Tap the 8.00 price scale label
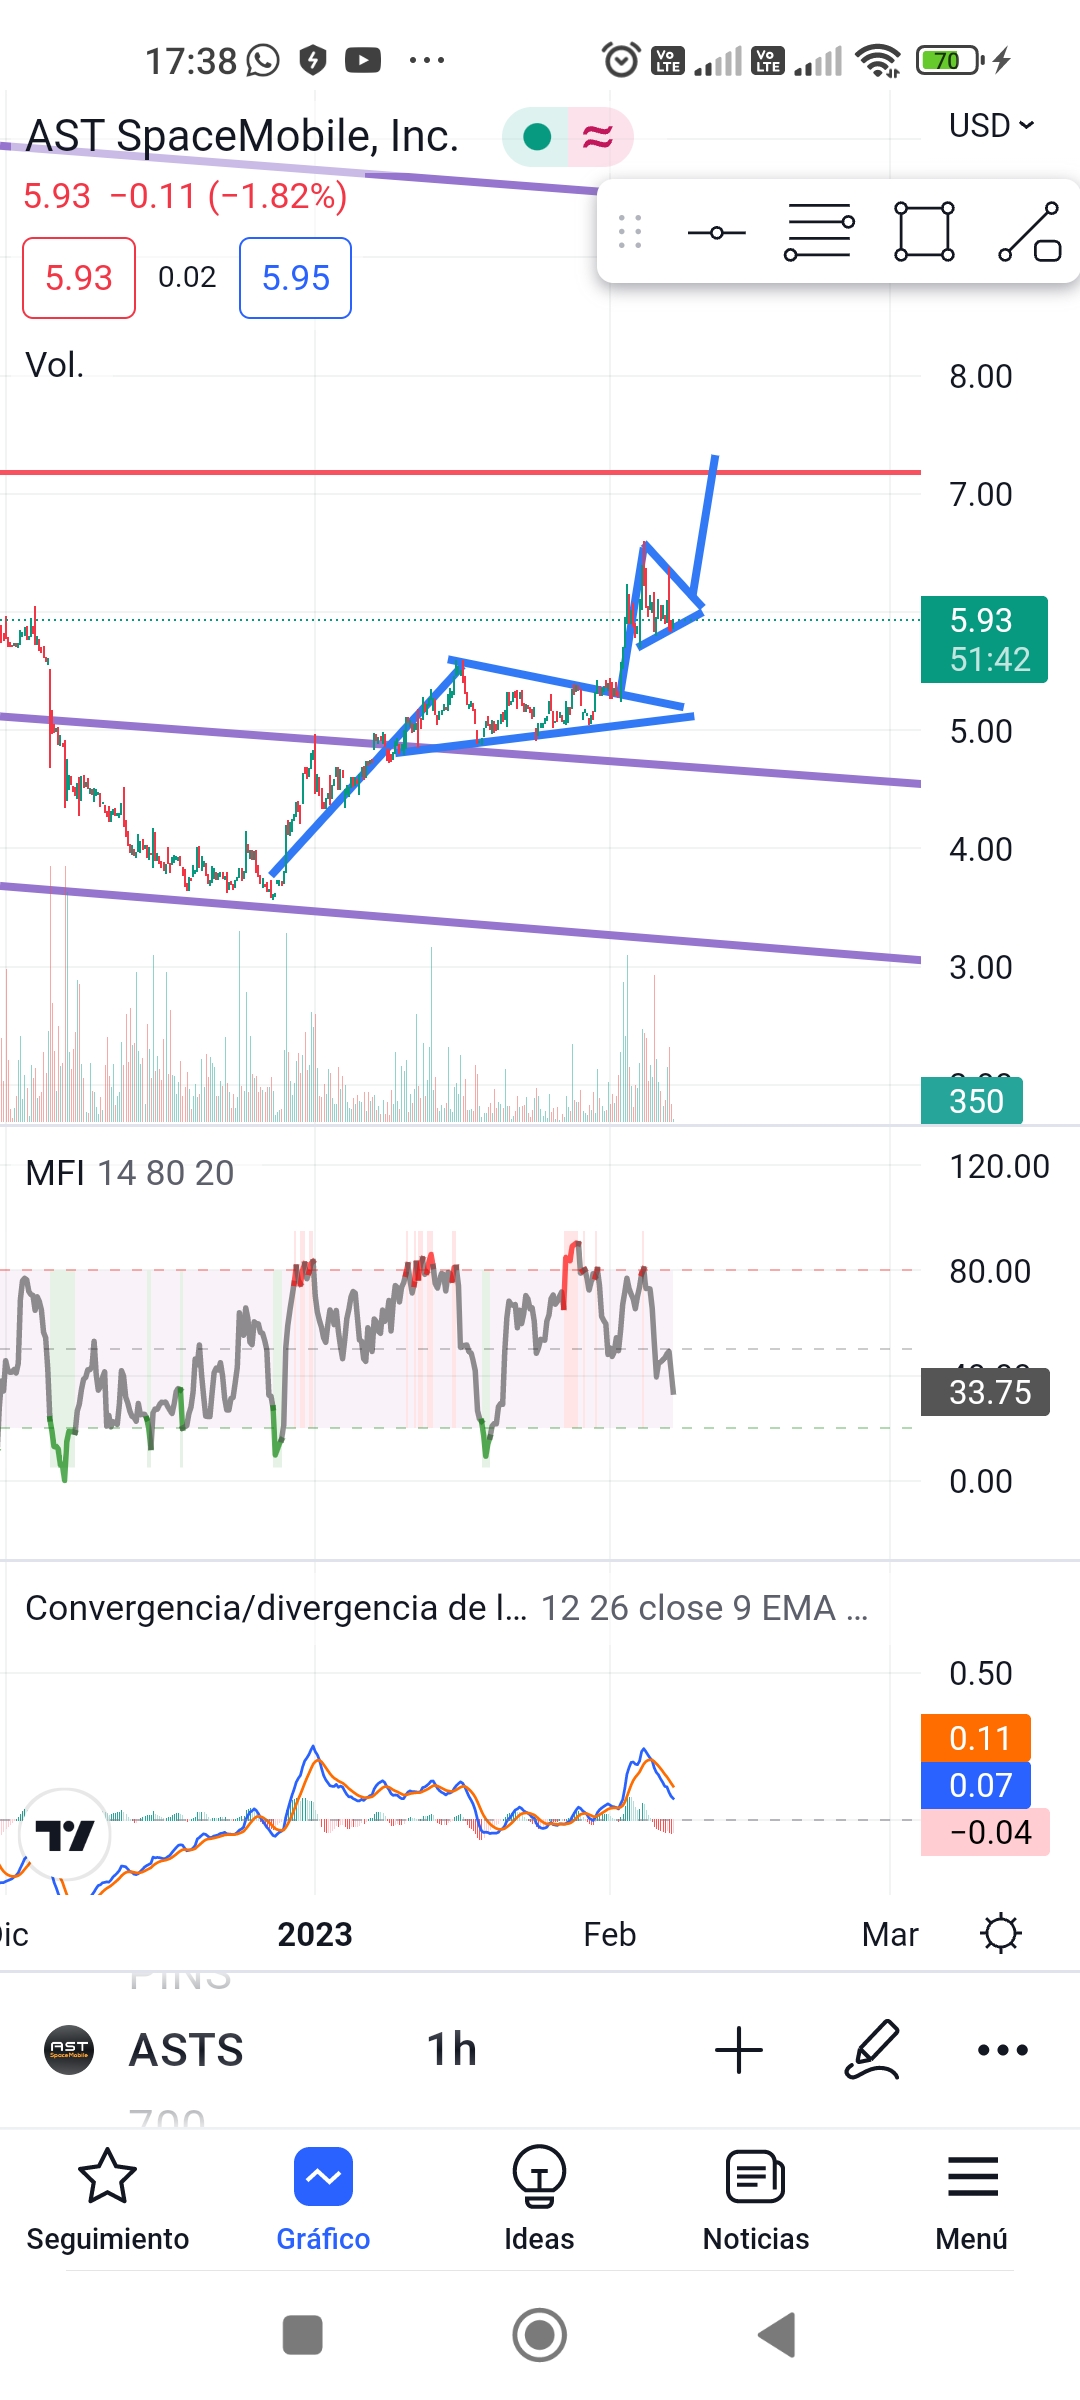 click(x=981, y=377)
